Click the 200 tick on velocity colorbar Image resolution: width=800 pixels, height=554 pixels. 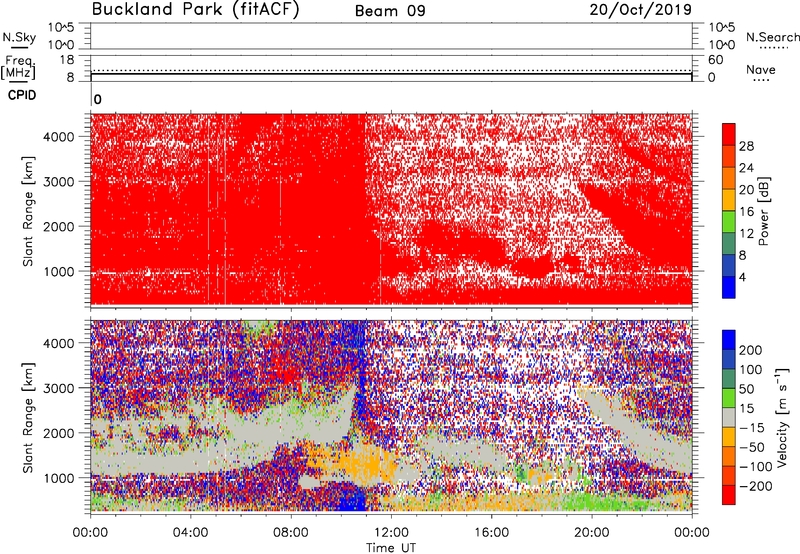(x=751, y=350)
